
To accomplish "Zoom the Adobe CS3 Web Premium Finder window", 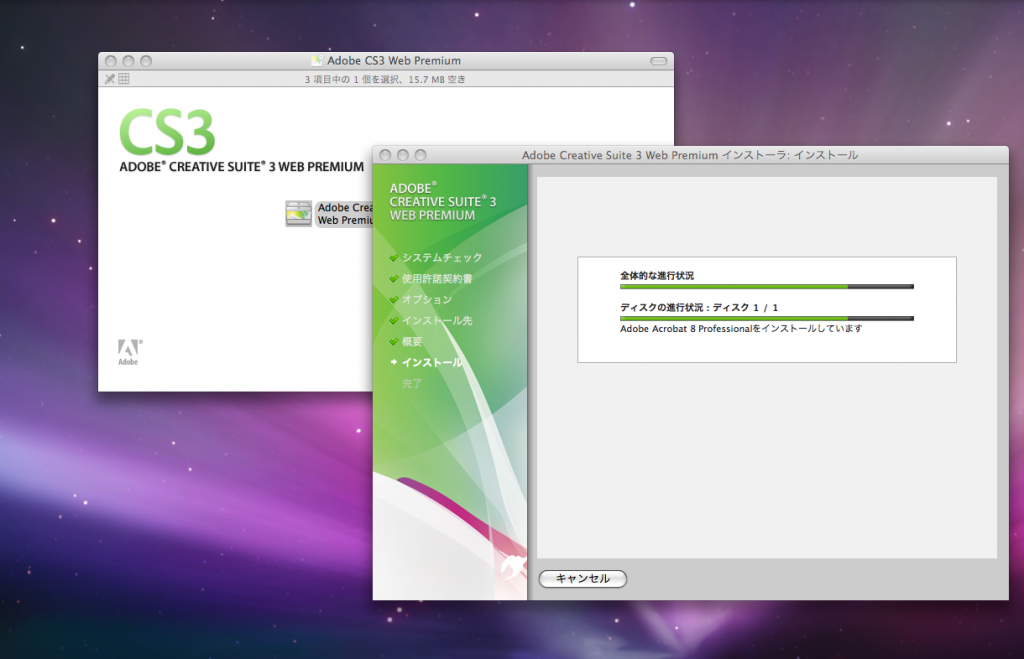I will point(146,61).
